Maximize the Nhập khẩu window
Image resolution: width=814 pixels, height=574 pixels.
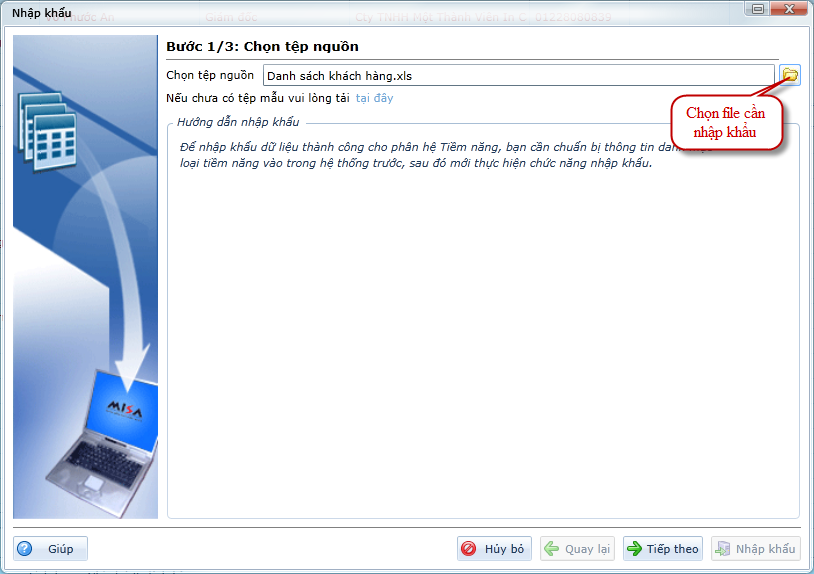click(x=773, y=10)
